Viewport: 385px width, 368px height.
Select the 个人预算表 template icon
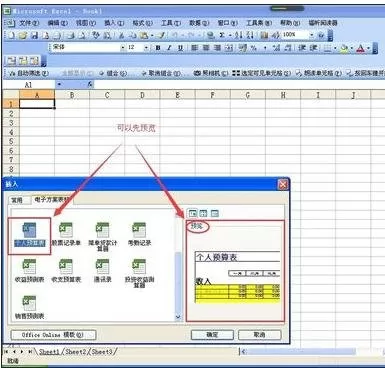[x=30, y=235]
